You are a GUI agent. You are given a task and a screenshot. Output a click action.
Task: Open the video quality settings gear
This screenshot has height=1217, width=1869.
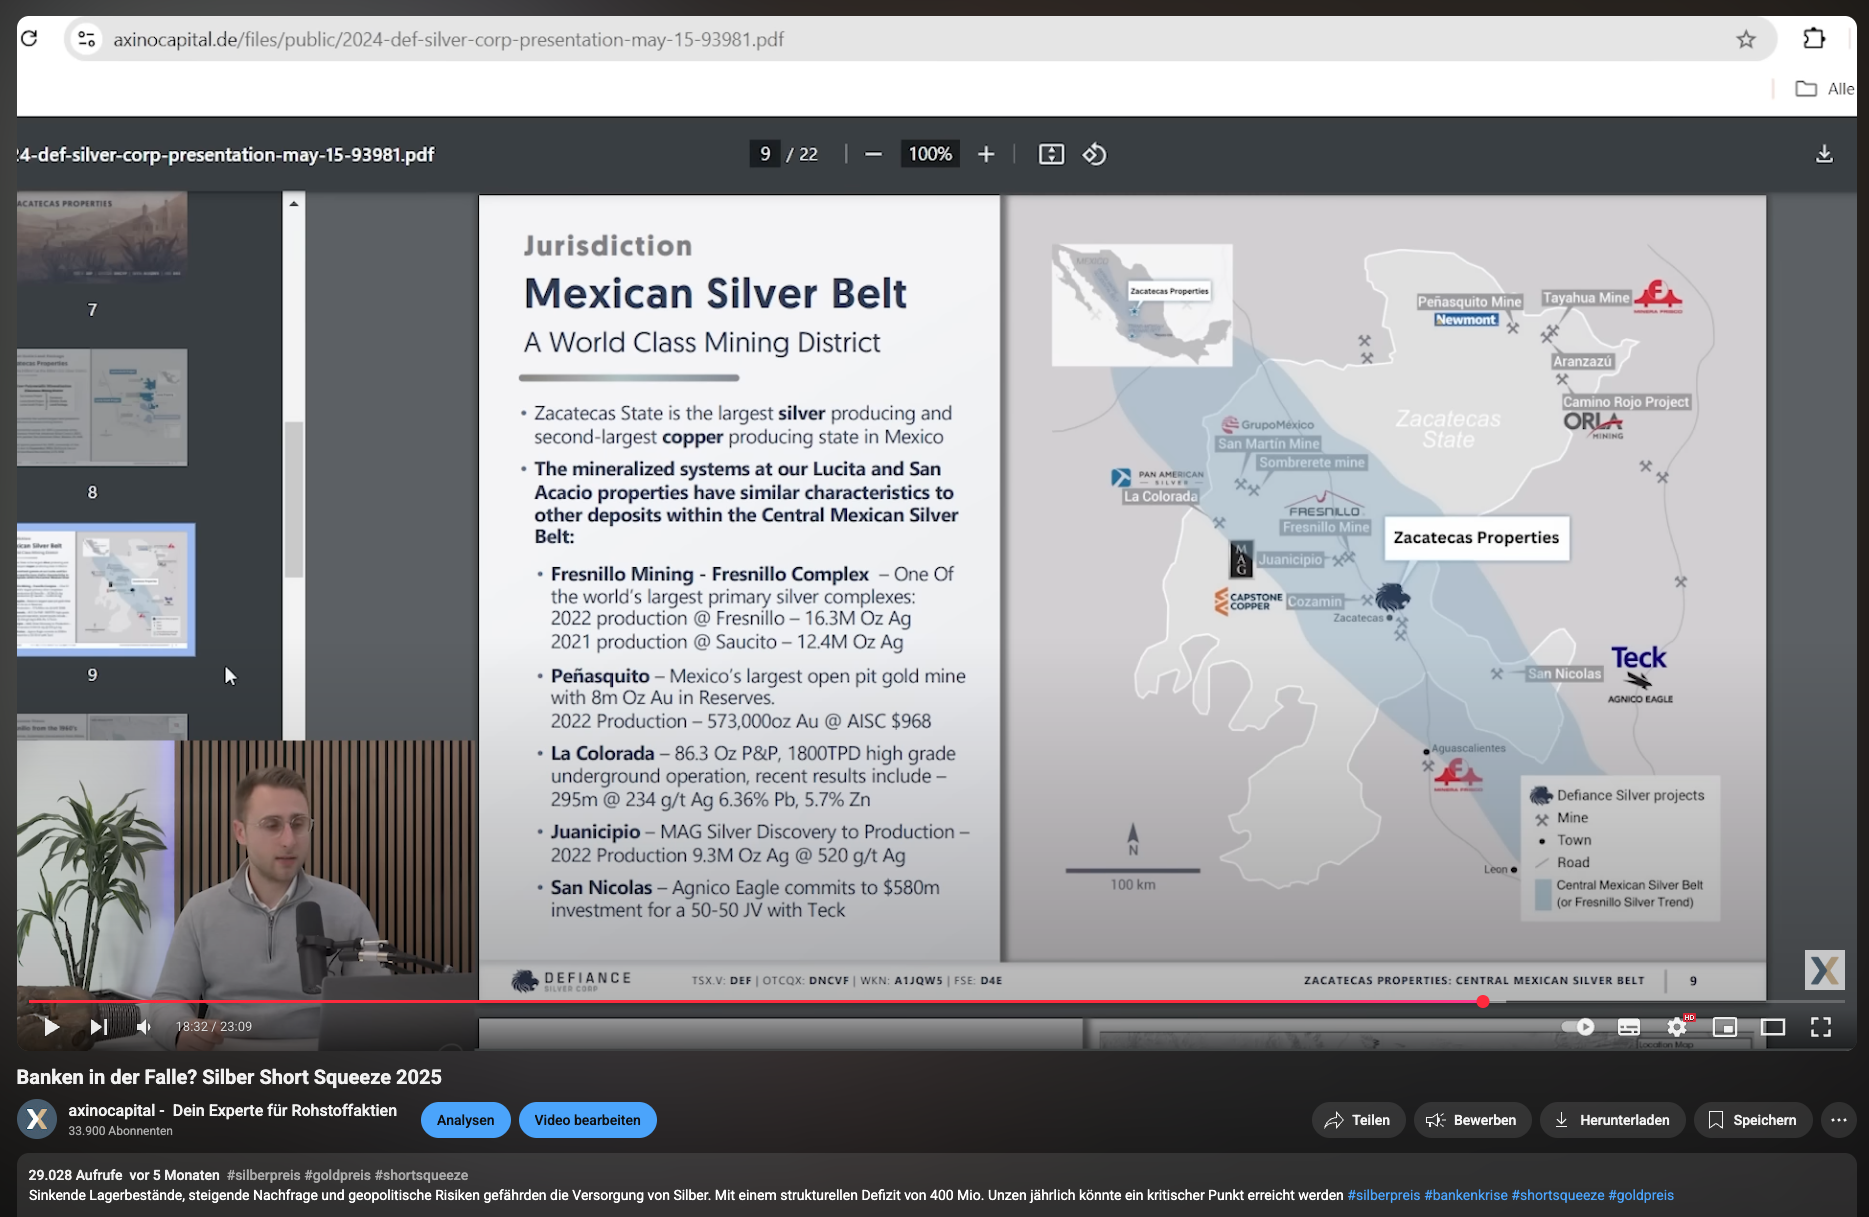(1676, 1027)
